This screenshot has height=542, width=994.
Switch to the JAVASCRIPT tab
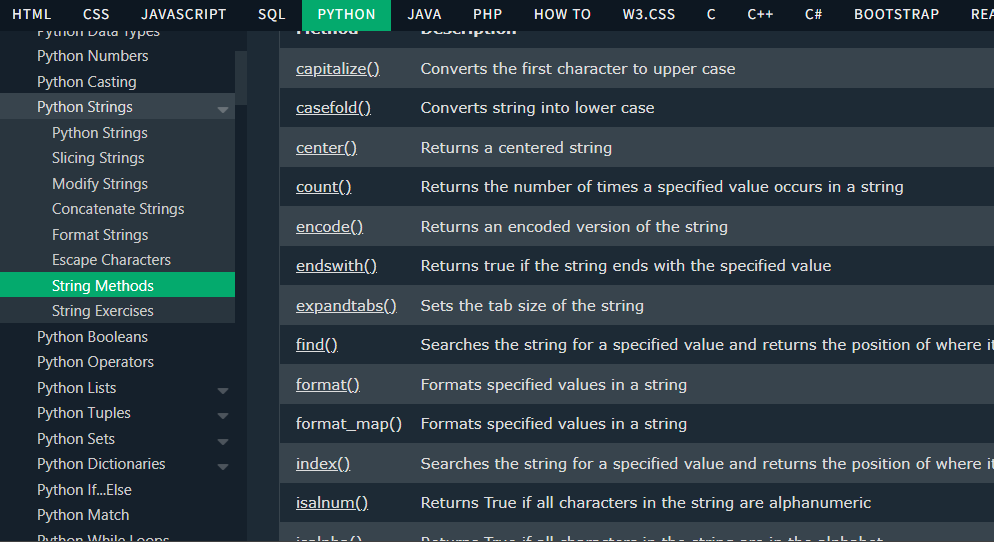click(183, 15)
